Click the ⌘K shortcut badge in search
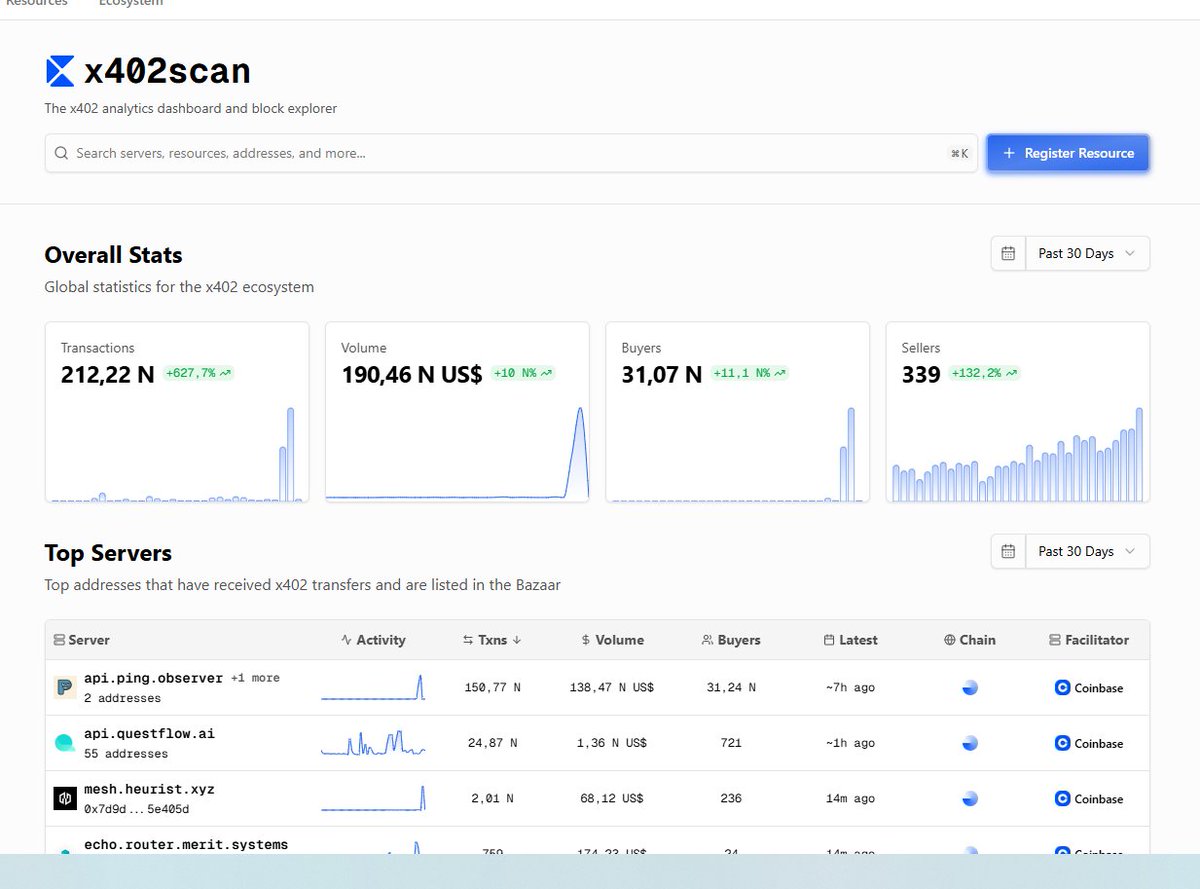Image resolution: width=1200 pixels, height=889 pixels. pos(960,153)
